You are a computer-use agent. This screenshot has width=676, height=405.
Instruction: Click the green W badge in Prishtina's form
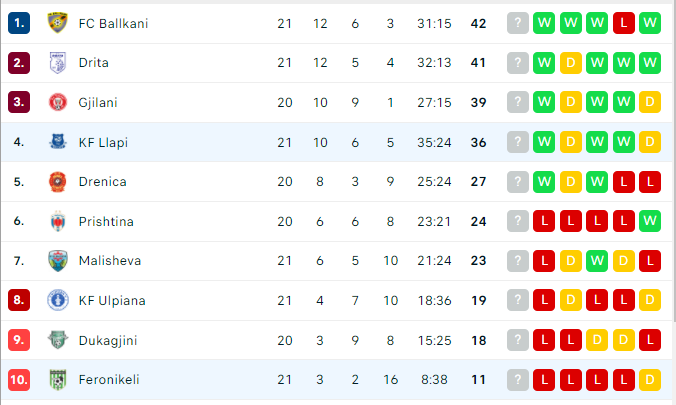pyautogui.click(x=650, y=221)
